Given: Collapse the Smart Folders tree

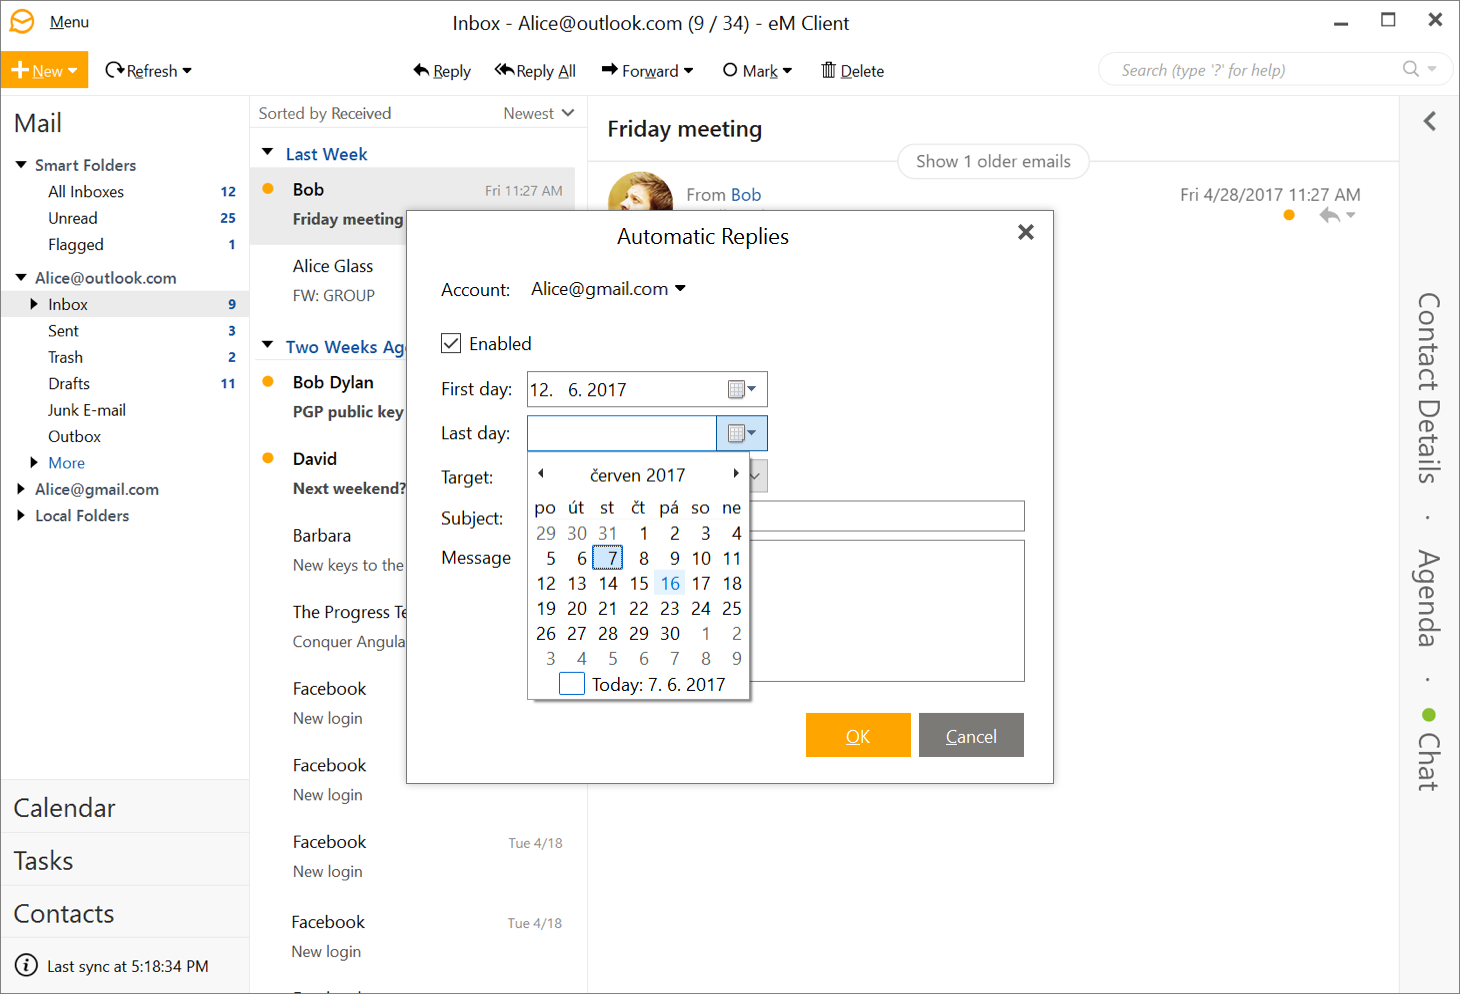Looking at the screenshot, I should [x=21, y=165].
